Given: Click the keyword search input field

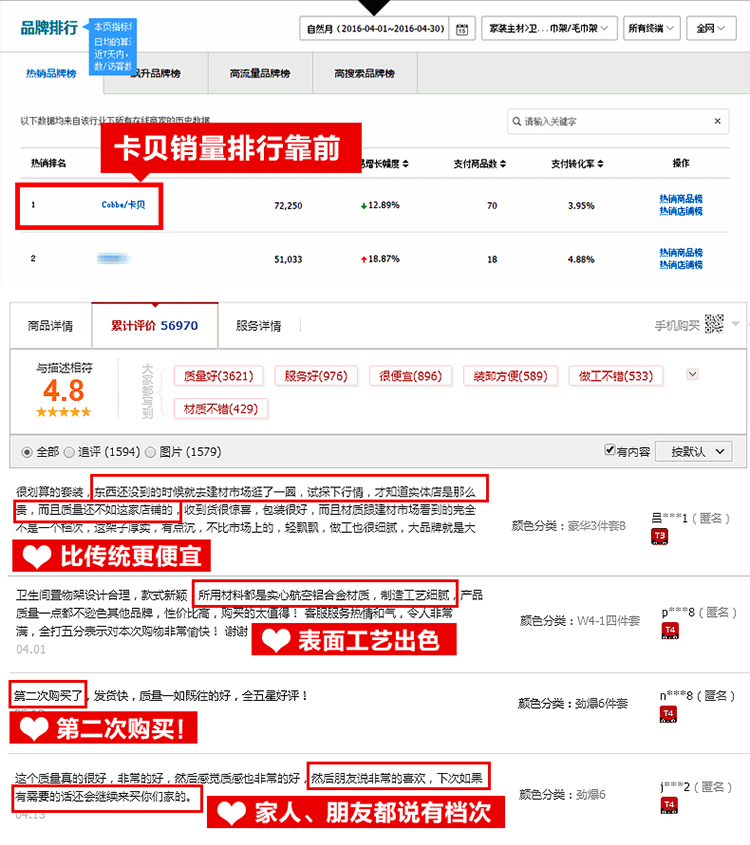Looking at the screenshot, I should point(618,121).
